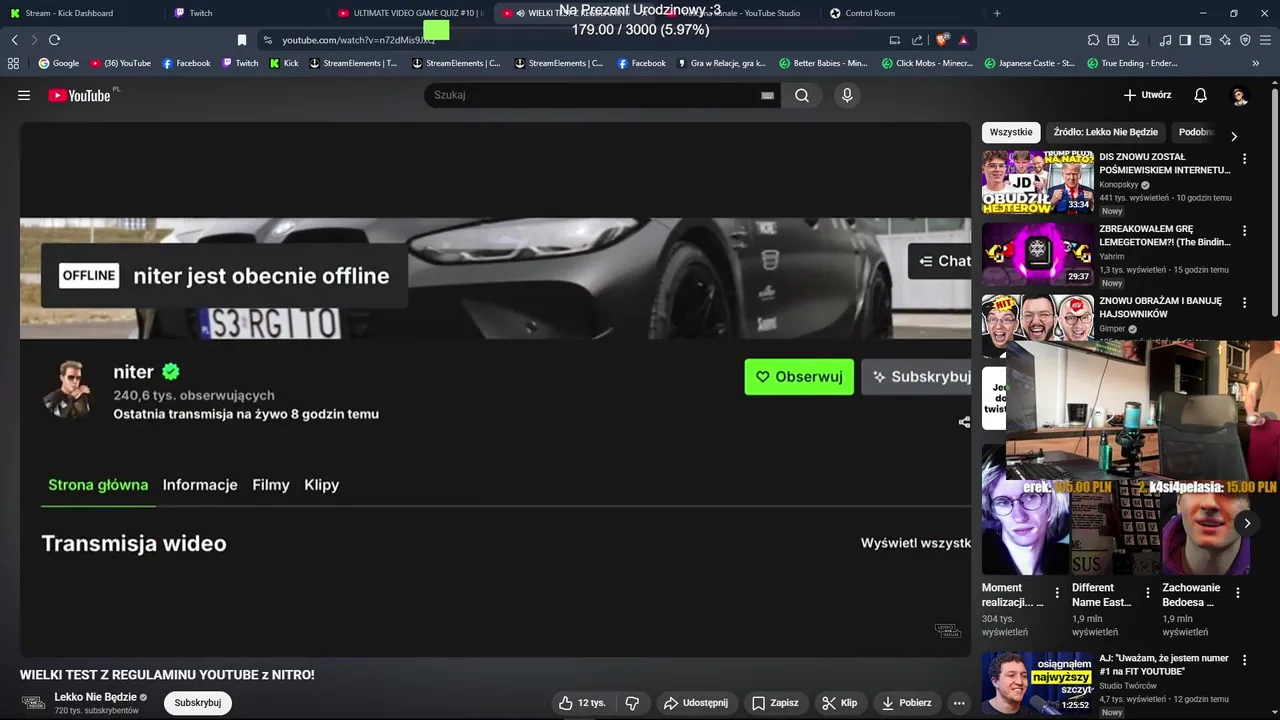Open Brave Wallet icon
Image resolution: width=1280 pixels, height=720 pixels.
click(1205, 40)
